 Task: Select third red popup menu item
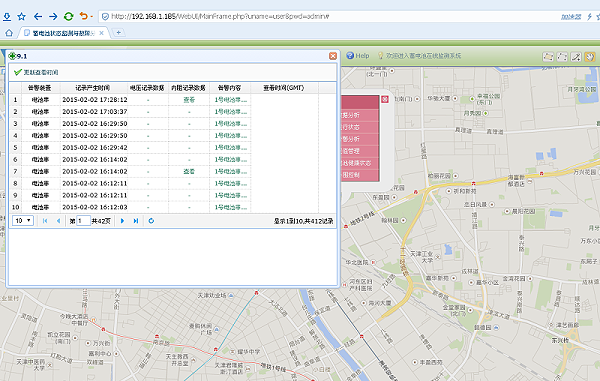pos(360,139)
